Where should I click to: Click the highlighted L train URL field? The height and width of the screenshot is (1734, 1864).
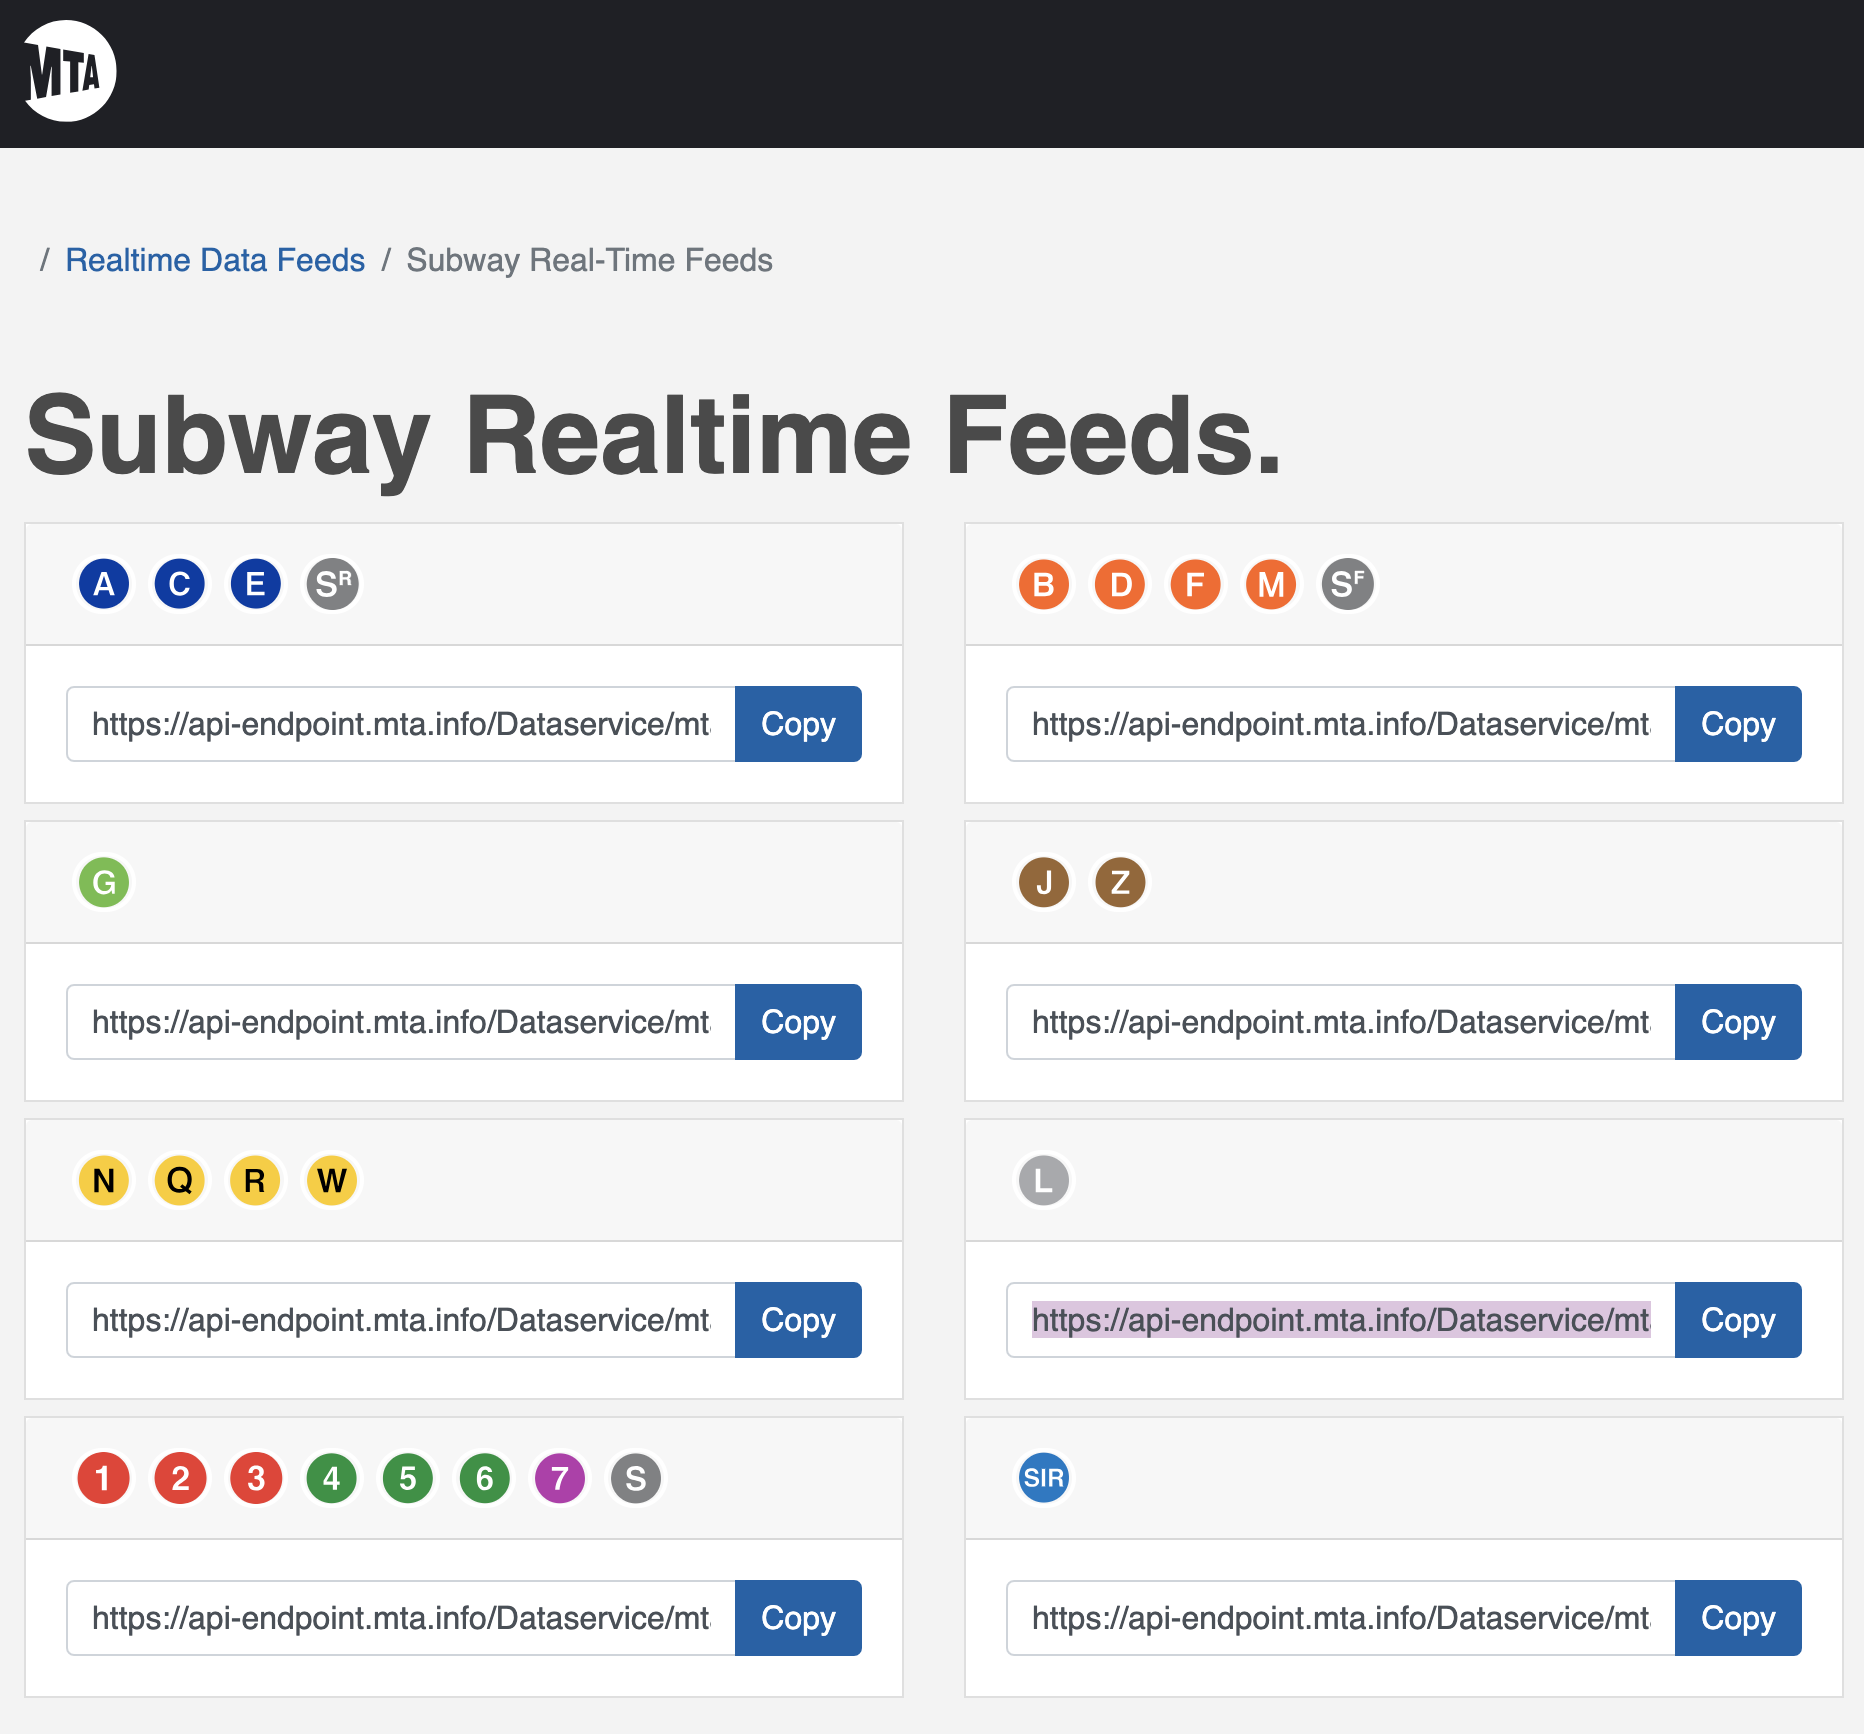pyautogui.click(x=1341, y=1320)
